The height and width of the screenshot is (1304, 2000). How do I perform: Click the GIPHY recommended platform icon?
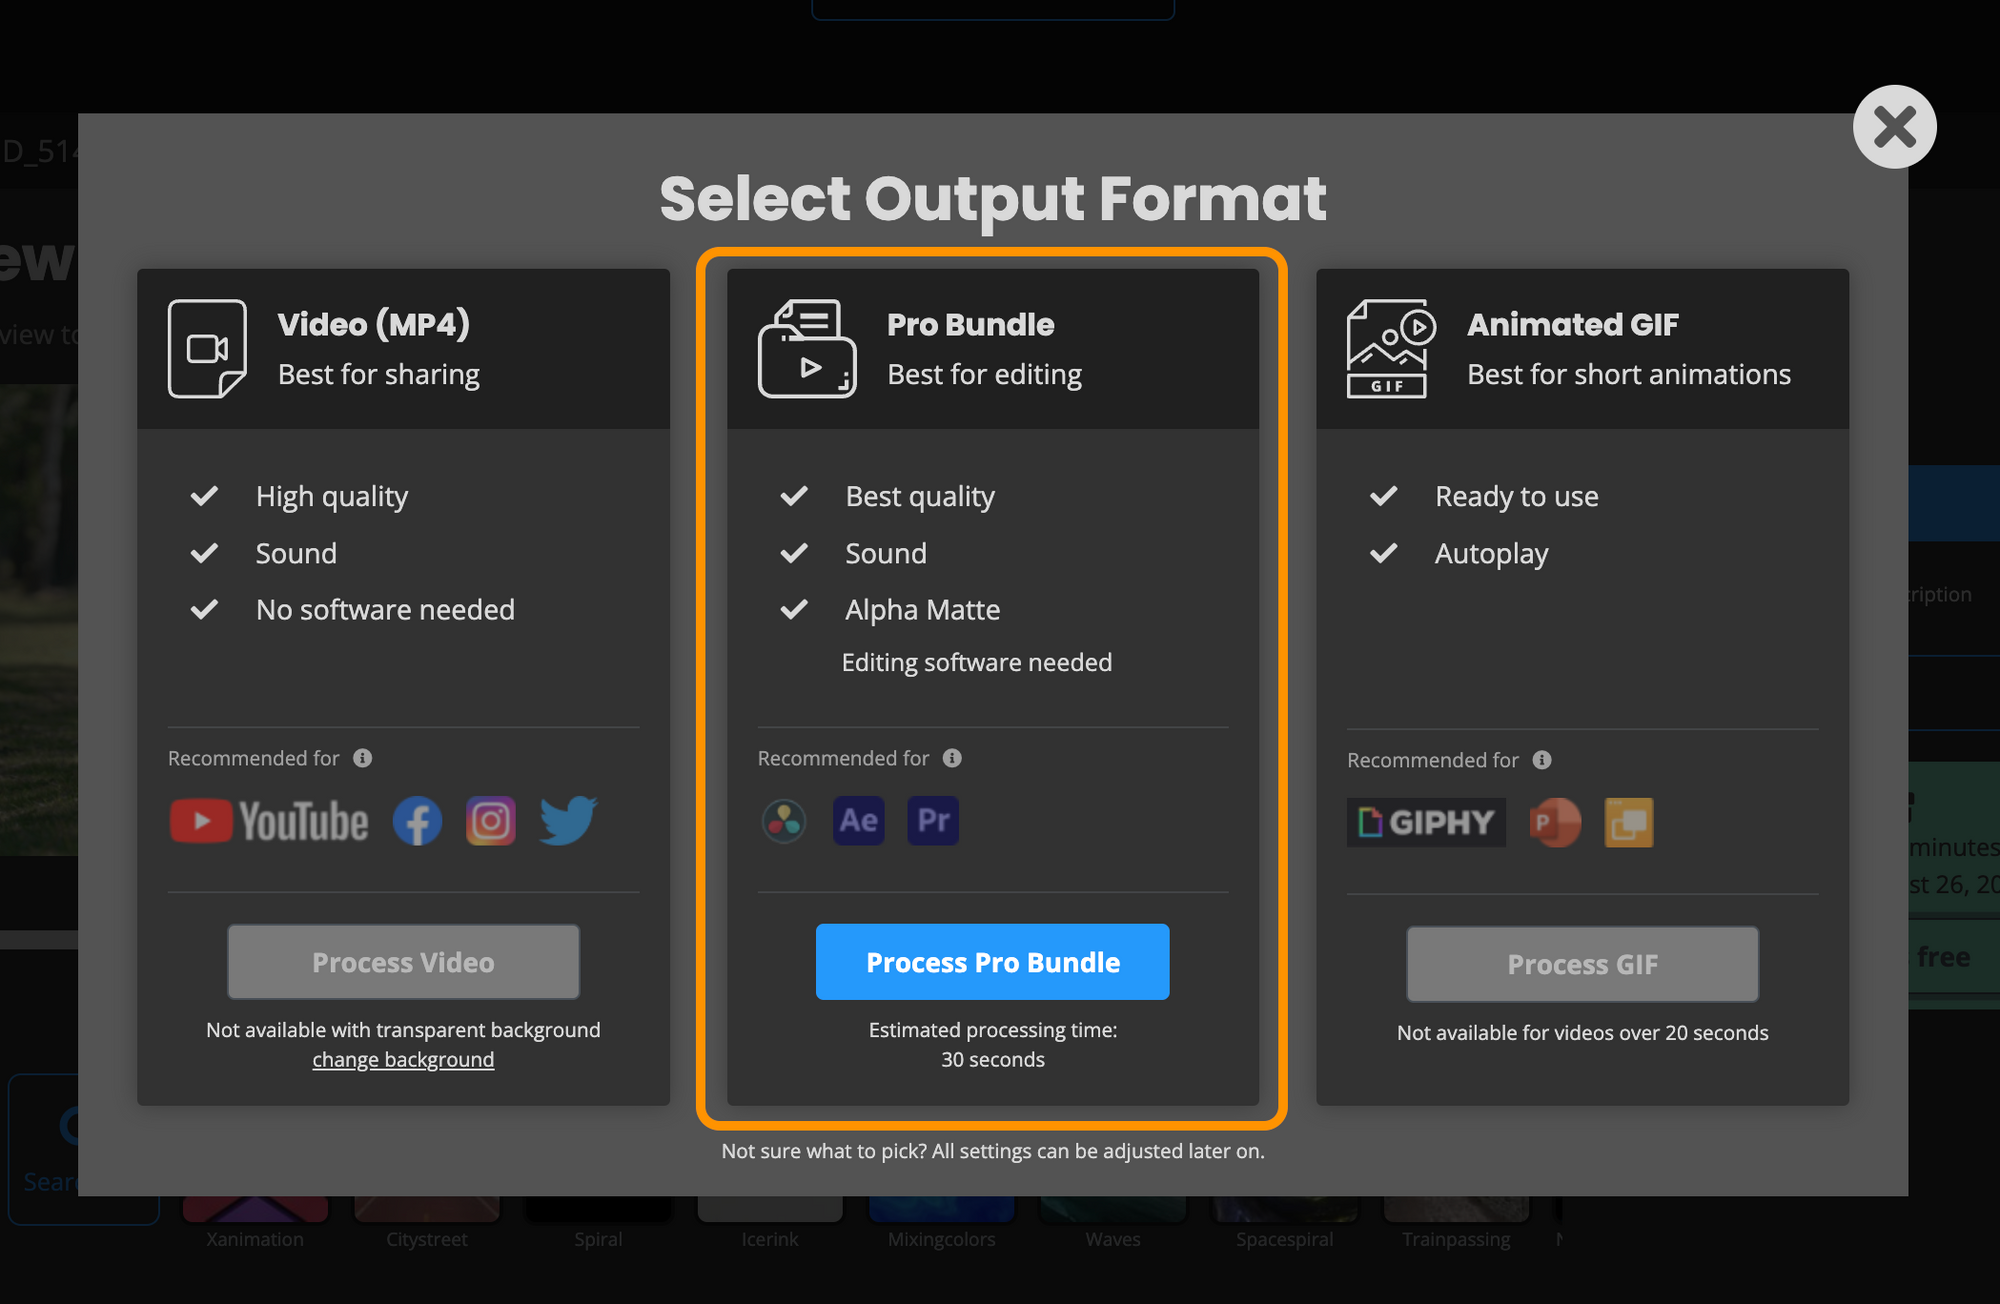(1424, 819)
